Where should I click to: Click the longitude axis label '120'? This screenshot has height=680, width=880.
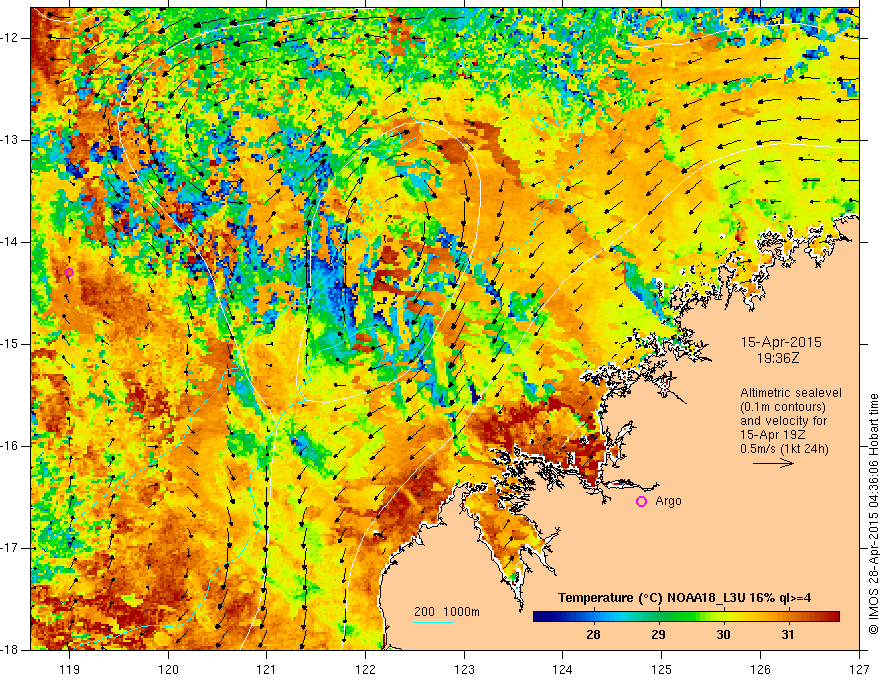[x=168, y=669]
